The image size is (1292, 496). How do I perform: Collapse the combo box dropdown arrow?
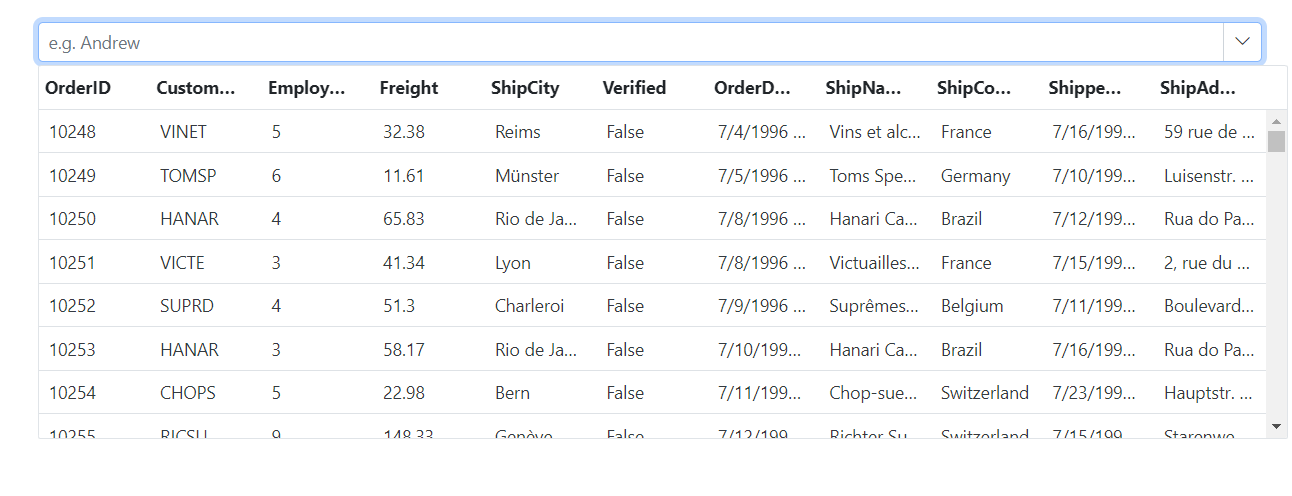point(1243,42)
